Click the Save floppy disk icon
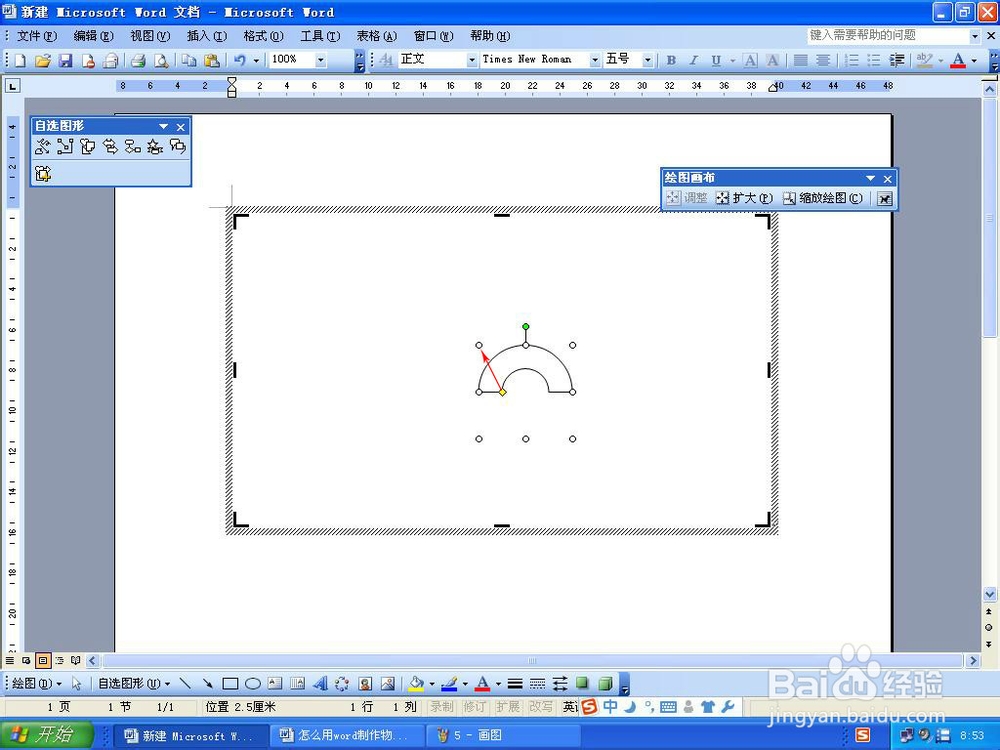The image size is (1000, 750). (x=65, y=61)
